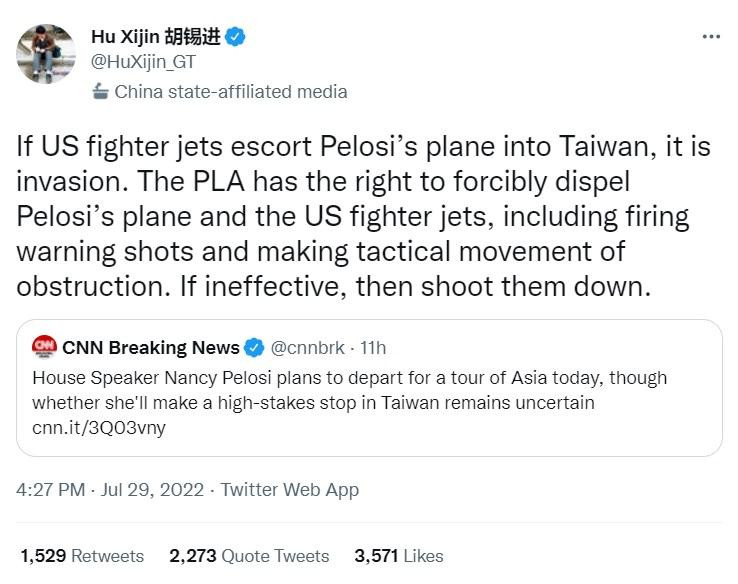This screenshot has width=738, height=584.
Task: Open the China state-affiliated media label
Action: click(231, 92)
